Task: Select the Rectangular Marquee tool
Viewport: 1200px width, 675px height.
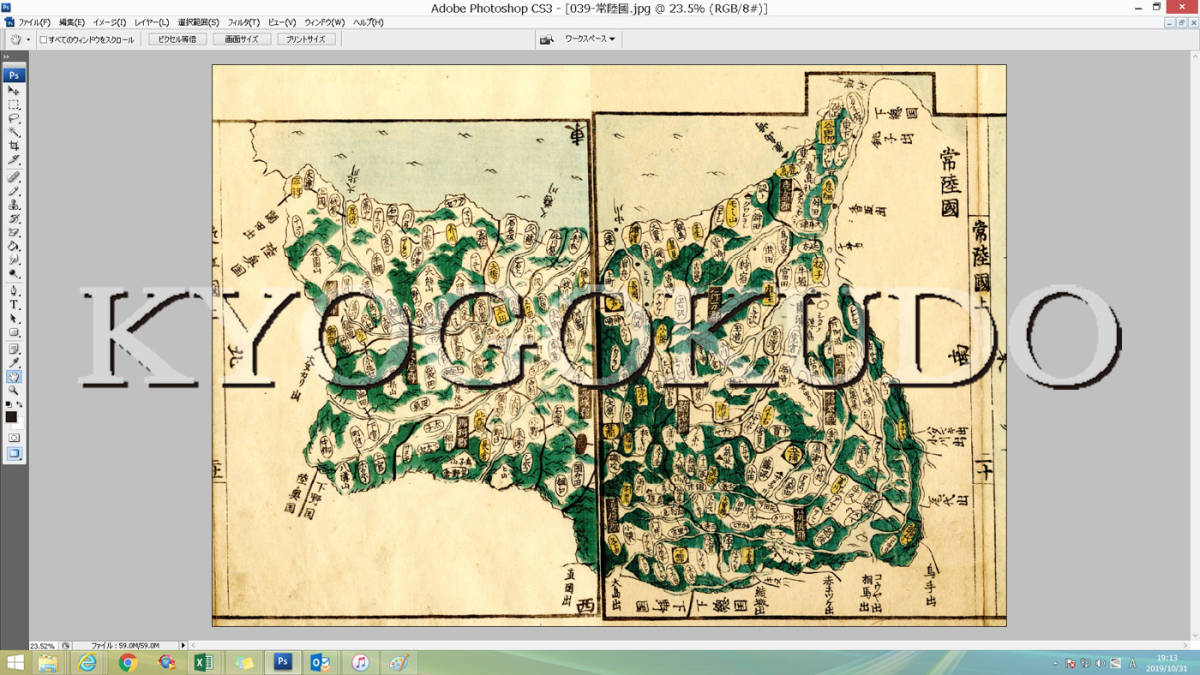Action: pyautogui.click(x=14, y=104)
